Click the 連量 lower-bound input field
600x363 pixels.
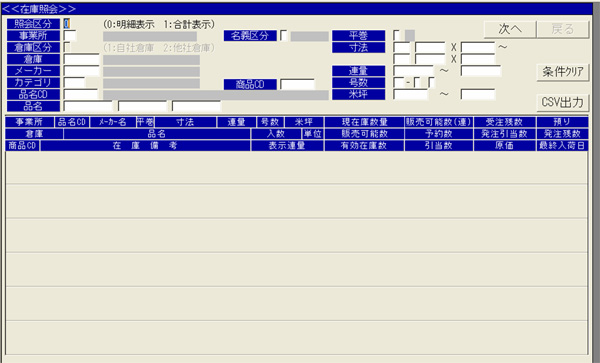coord(413,71)
